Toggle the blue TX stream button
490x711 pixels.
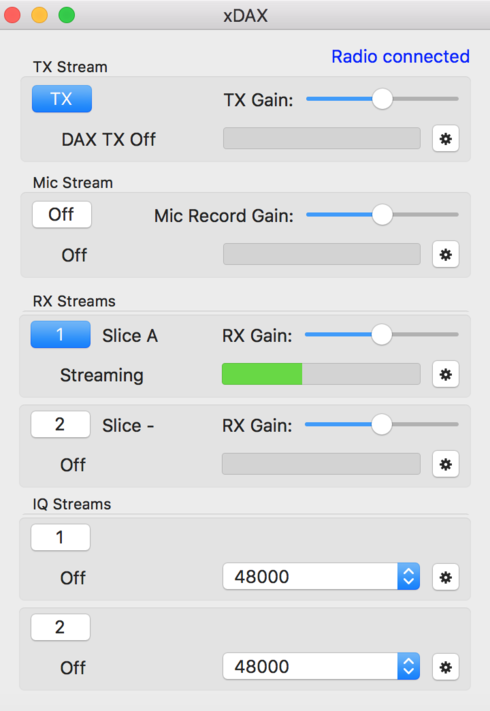coord(62,99)
